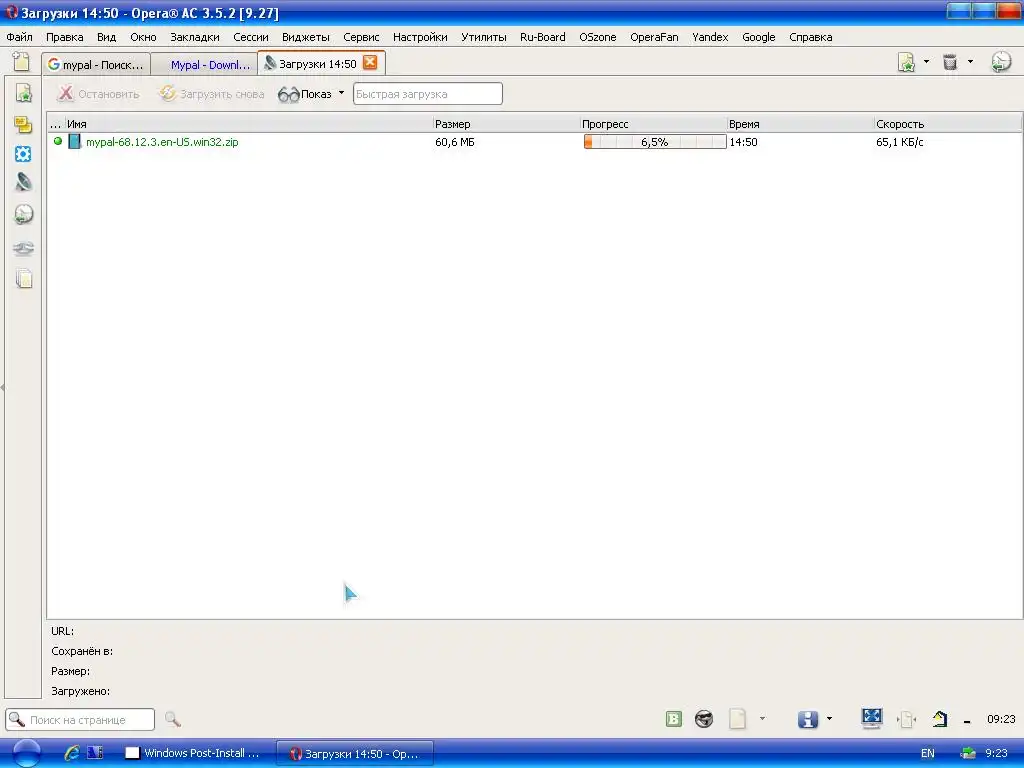Open the Links panel in the sidebar

coord(24,248)
